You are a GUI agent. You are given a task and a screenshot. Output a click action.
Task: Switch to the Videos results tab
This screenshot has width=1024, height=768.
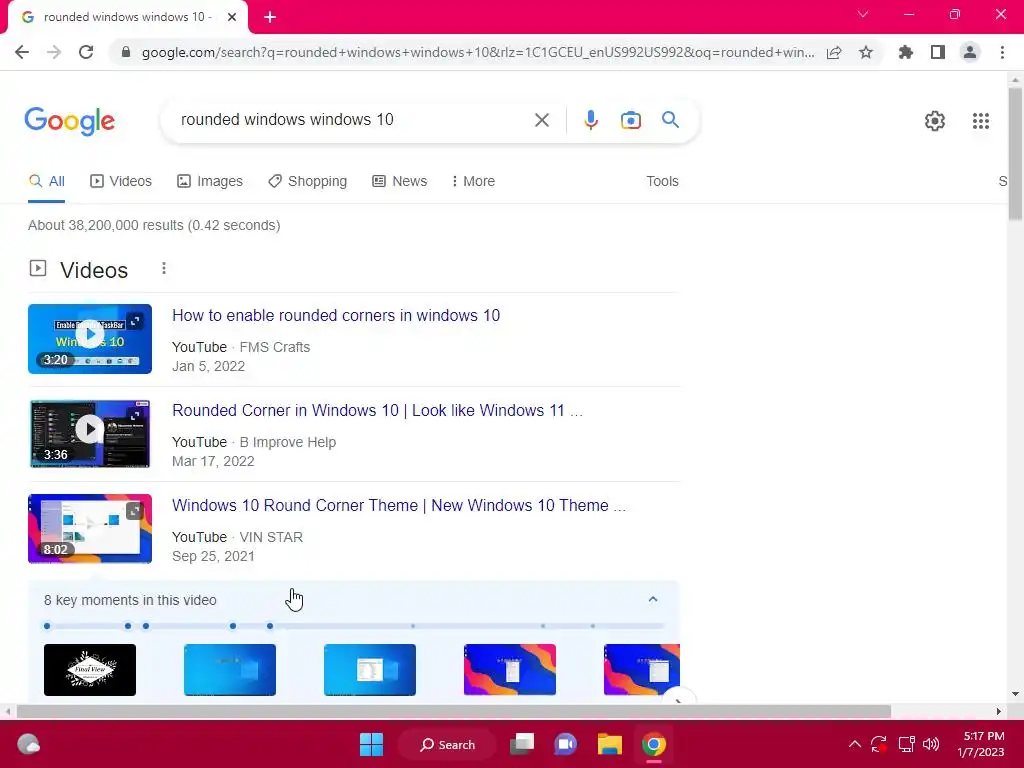pyautogui.click(x=121, y=182)
